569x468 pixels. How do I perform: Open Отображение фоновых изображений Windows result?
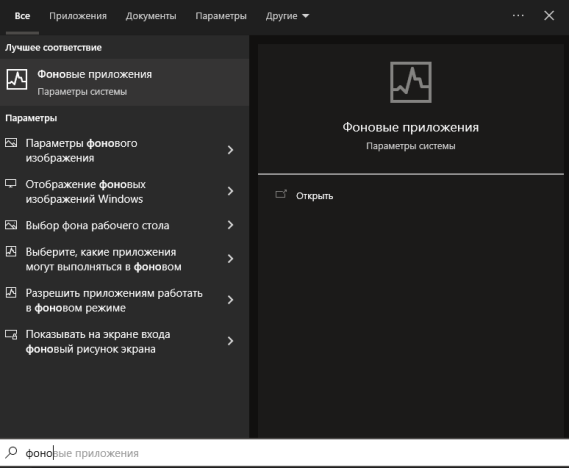click(x=124, y=191)
